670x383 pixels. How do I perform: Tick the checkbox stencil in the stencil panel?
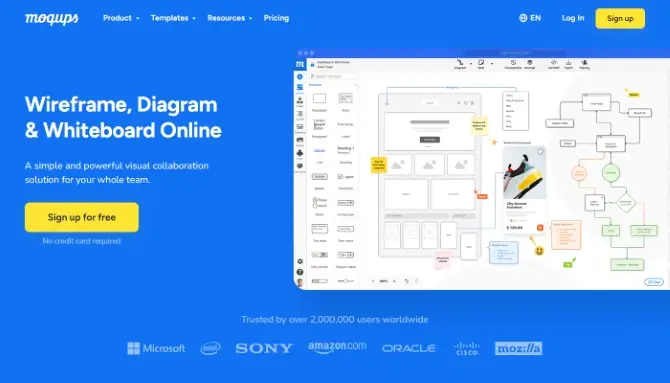coord(345,177)
